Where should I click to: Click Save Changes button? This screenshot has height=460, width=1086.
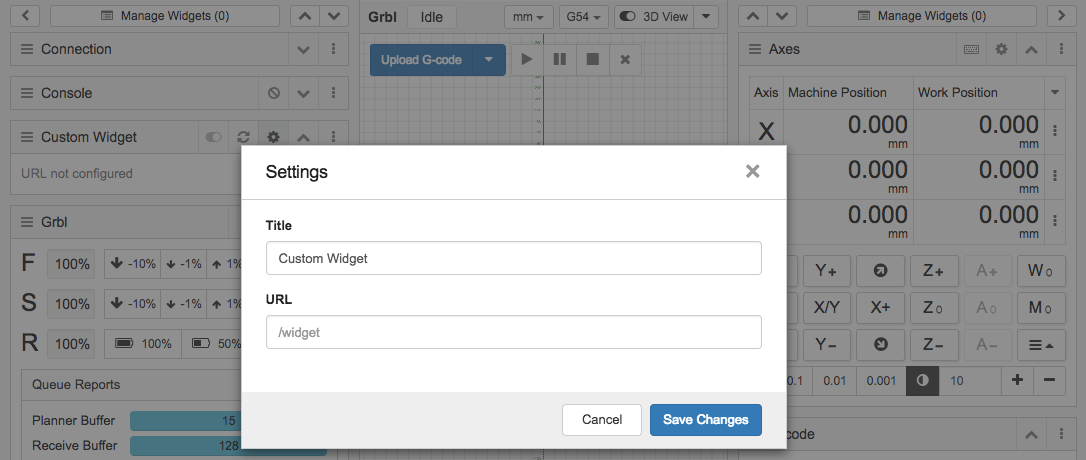point(706,420)
